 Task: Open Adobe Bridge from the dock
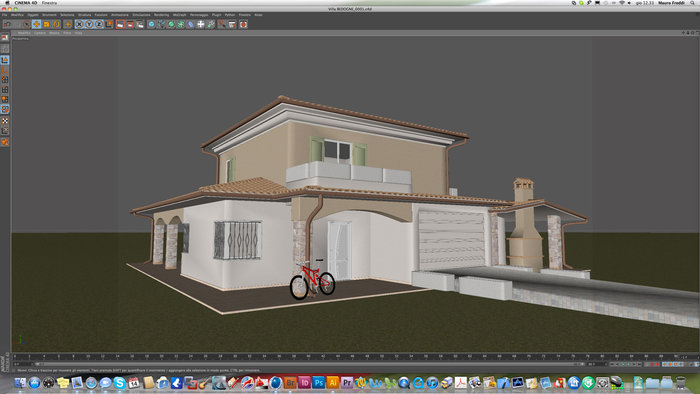pos(290,382)
